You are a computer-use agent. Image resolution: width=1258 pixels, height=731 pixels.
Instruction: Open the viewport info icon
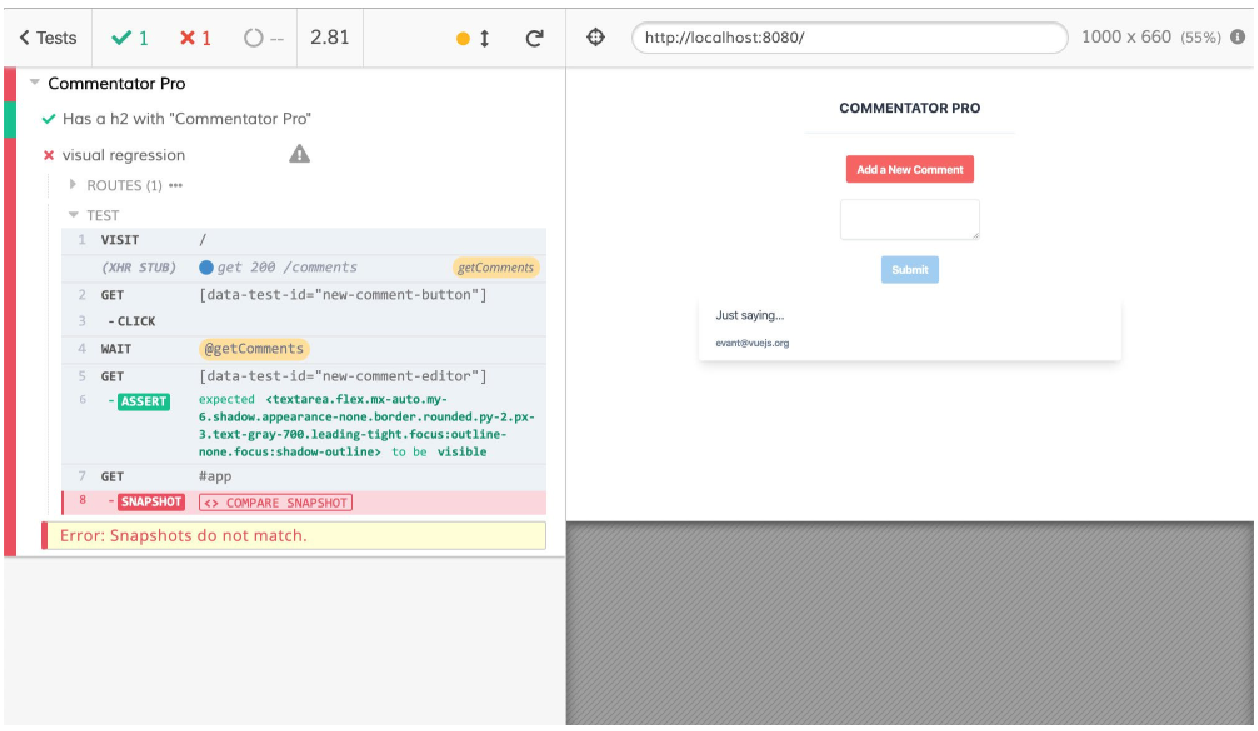pyautogui.click(x=1238, y=37)
